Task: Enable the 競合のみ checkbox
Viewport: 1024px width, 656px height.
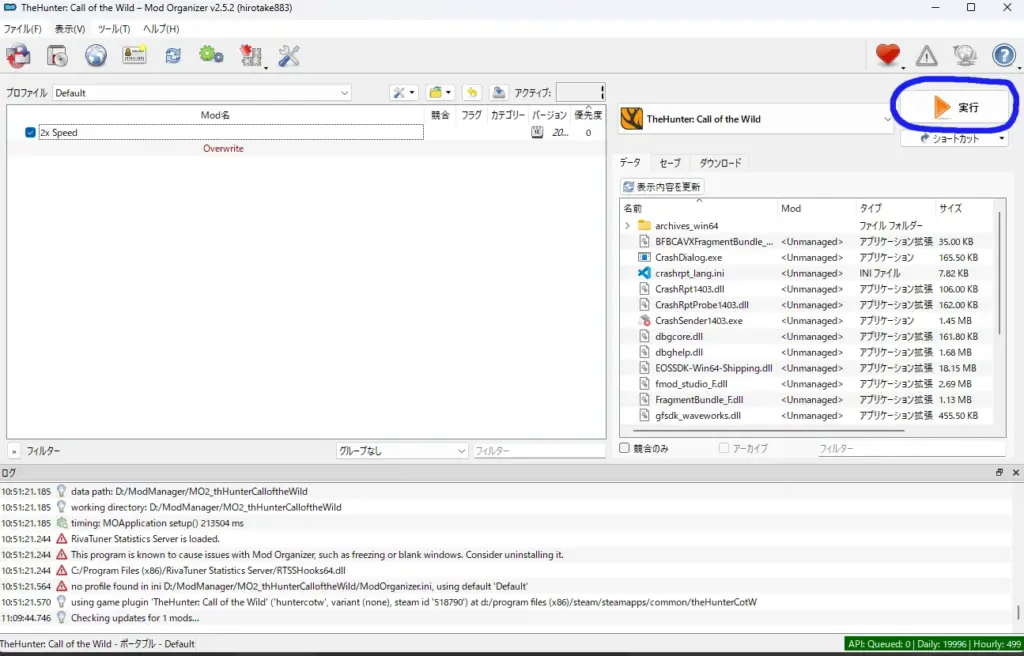Action: click(625, 449)
